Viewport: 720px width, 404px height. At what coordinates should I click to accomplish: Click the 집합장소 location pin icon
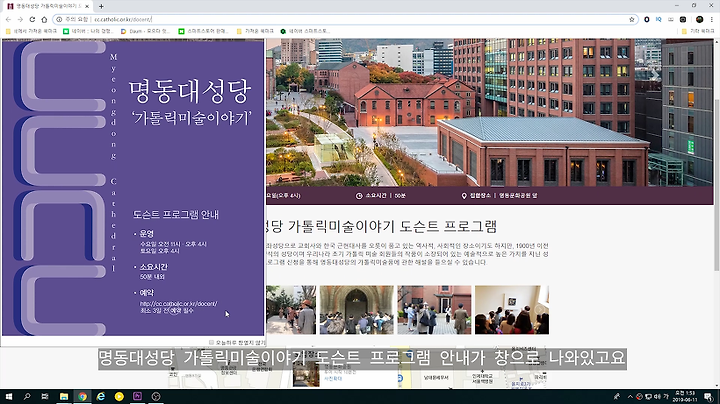tap(464, 196)
